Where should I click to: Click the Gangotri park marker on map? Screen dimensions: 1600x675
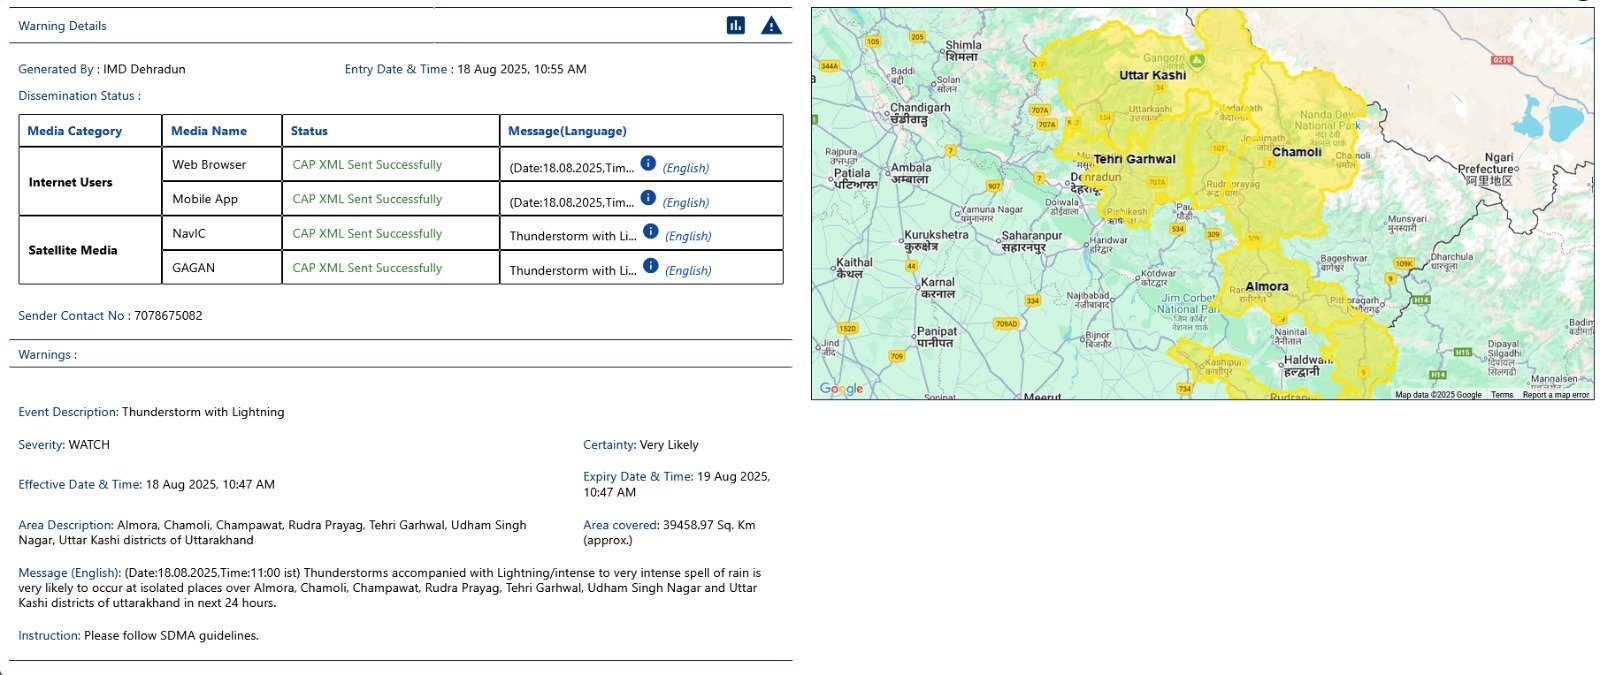tap(1196, 60)
